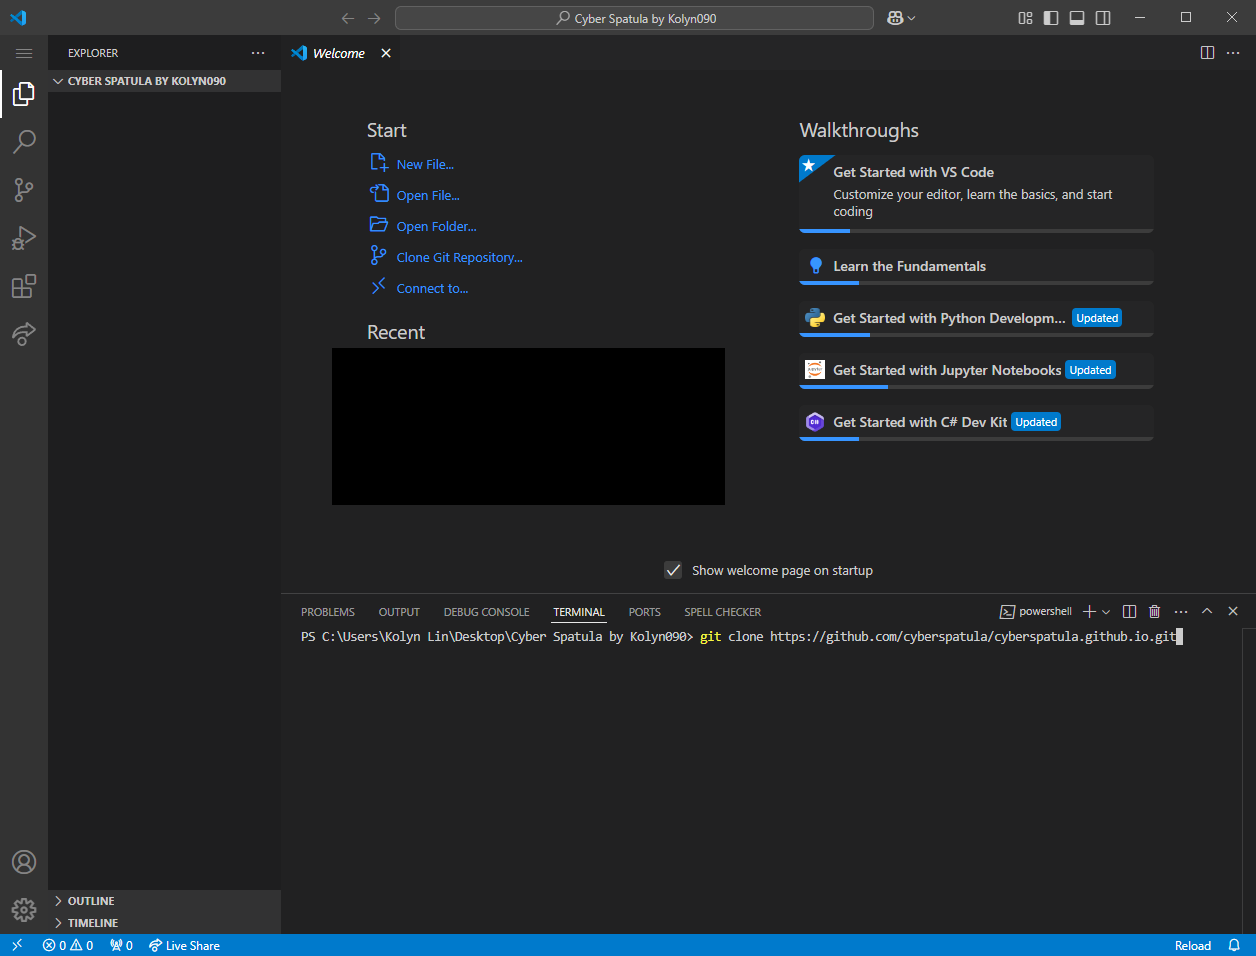
Task: Toggle the primary side bar layout button
Action: (1051, 18)
